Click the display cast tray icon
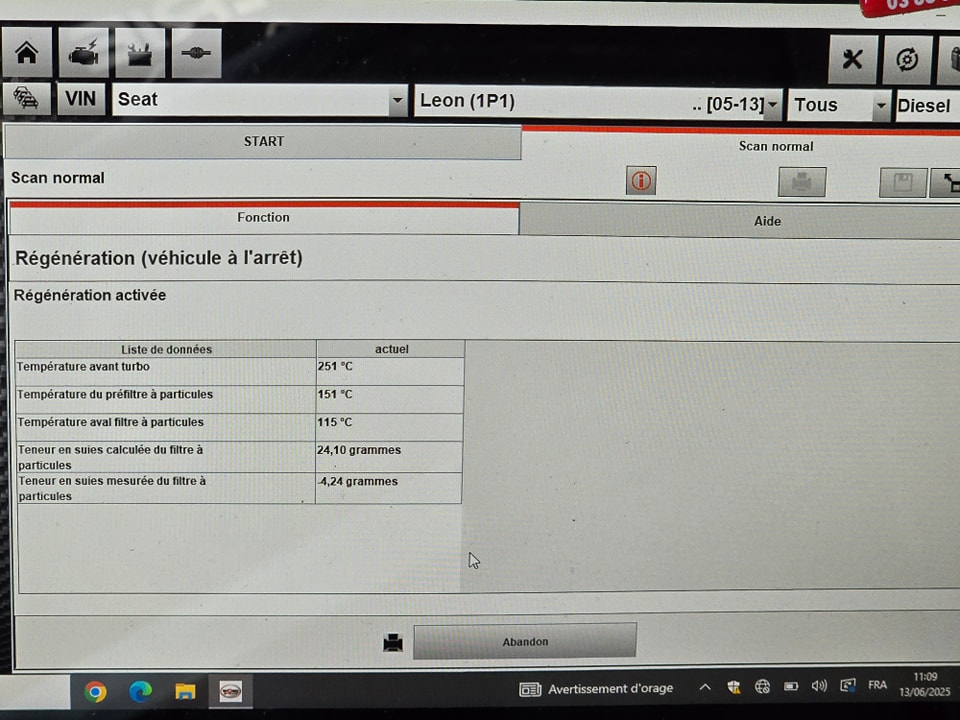960x720 pixels. 848,686
